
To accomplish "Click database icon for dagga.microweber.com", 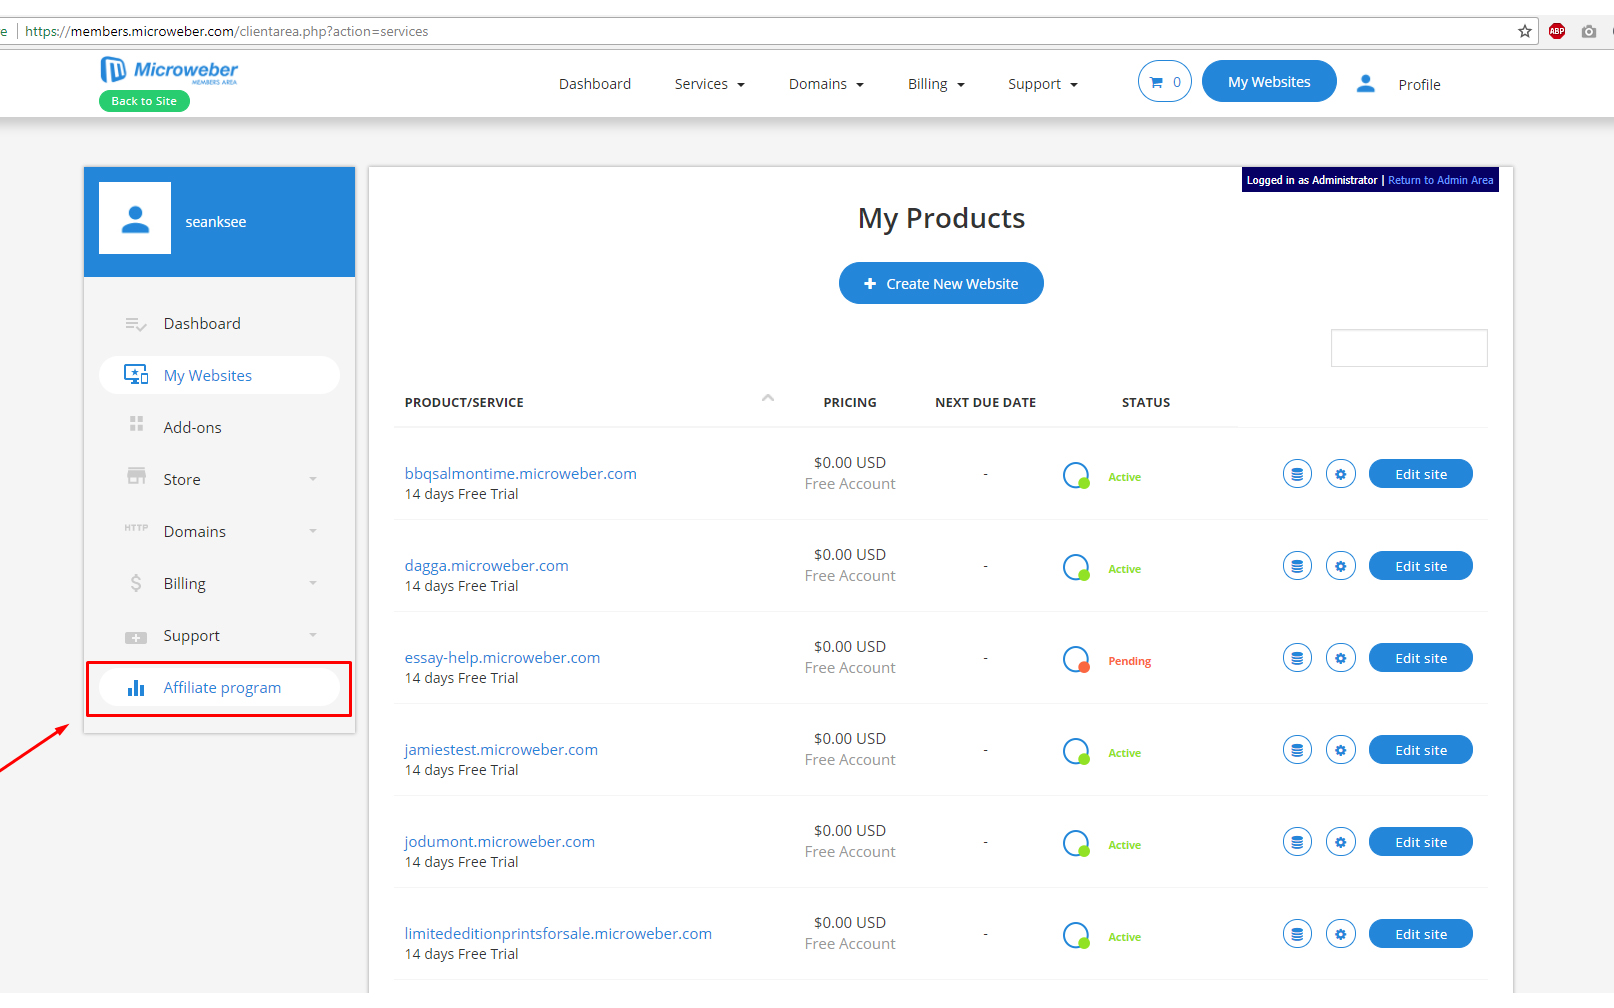I will pos(1297,566).
